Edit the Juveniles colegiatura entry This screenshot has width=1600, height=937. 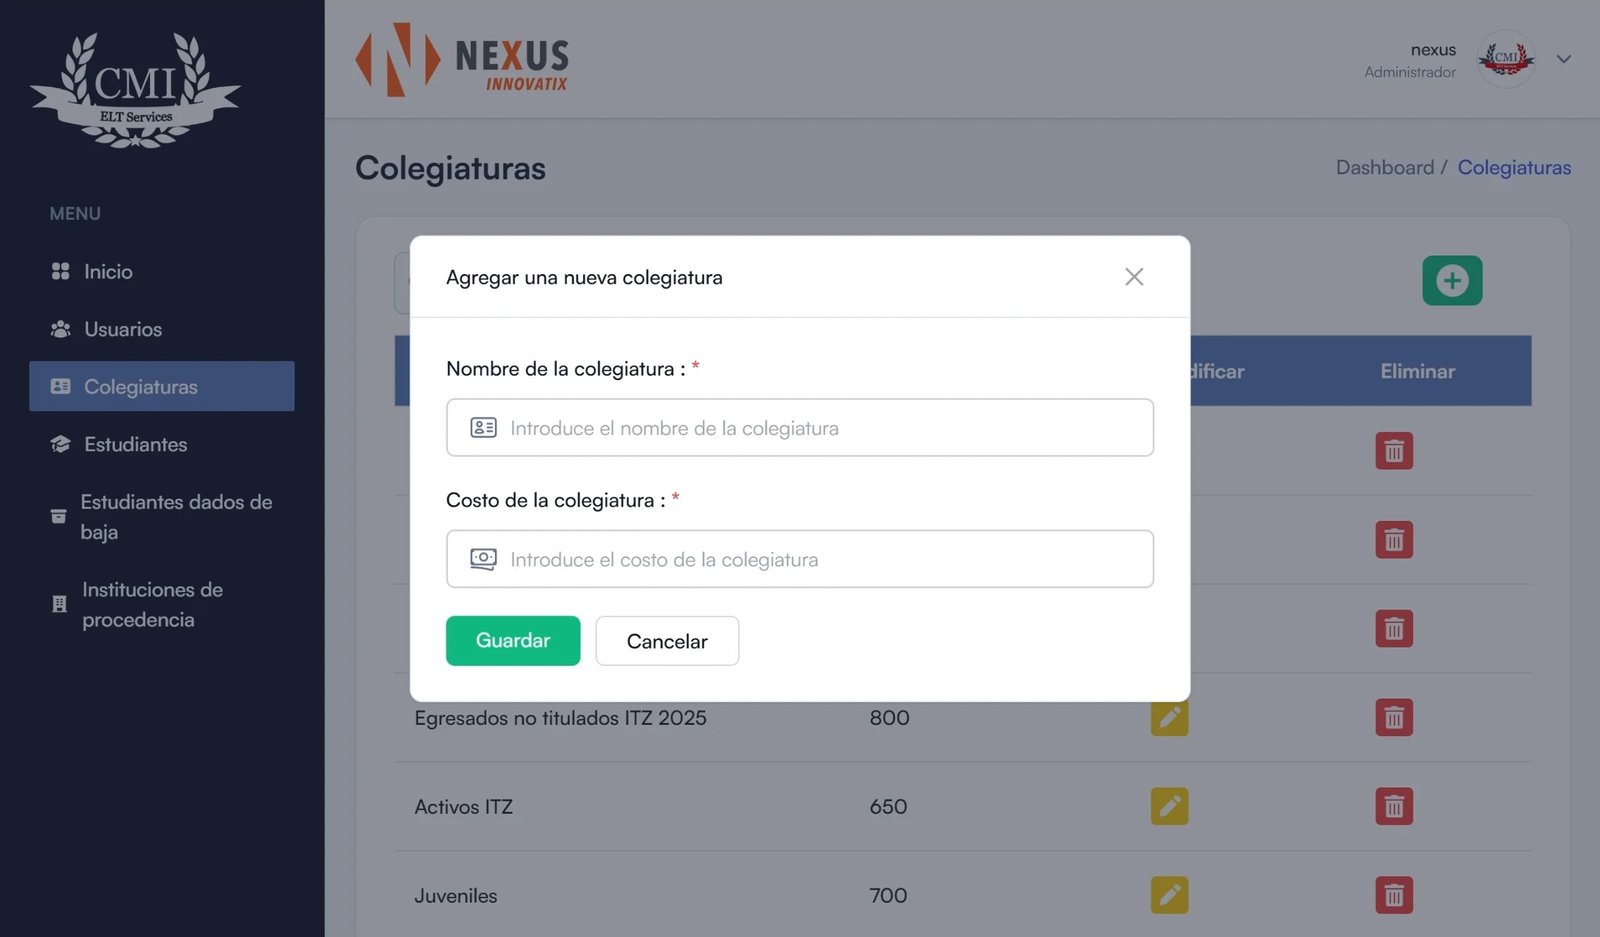1169,895
